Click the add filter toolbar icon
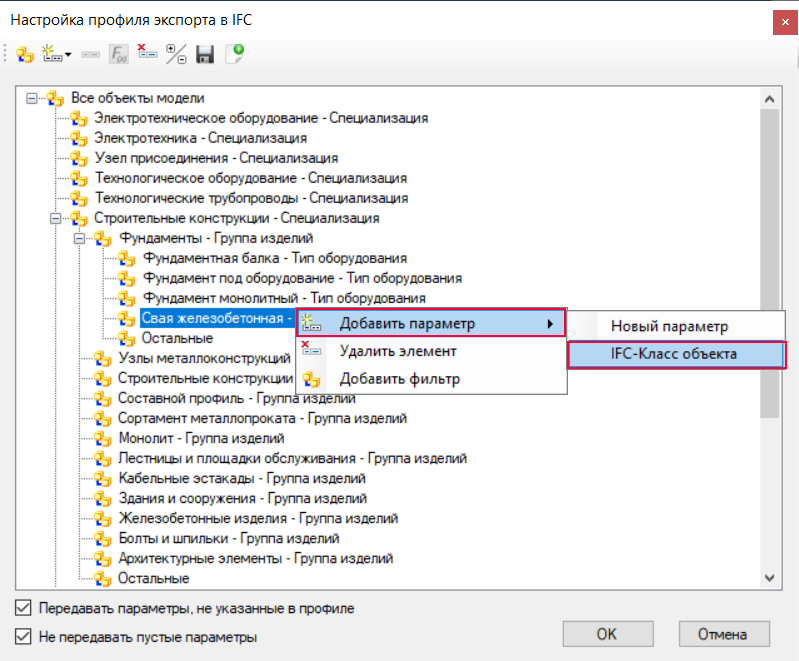This screenshot has height=661, width=799. [25, 55]
